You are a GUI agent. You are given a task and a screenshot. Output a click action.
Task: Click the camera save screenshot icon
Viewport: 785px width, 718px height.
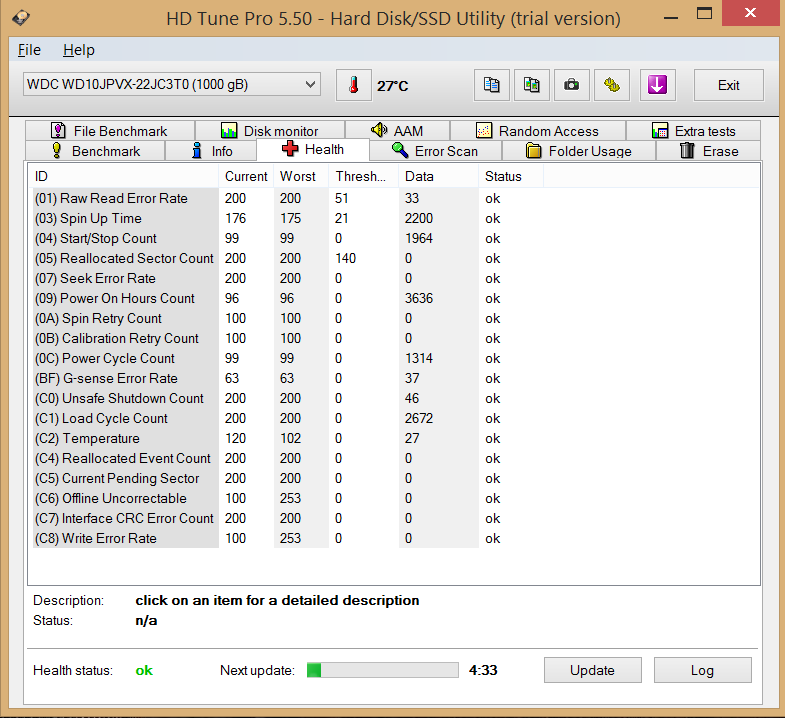(572, 85)
